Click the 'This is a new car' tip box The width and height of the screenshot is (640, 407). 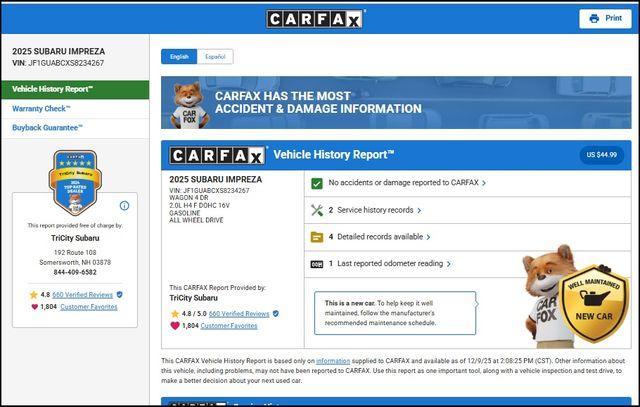click(x=395, y=313)
